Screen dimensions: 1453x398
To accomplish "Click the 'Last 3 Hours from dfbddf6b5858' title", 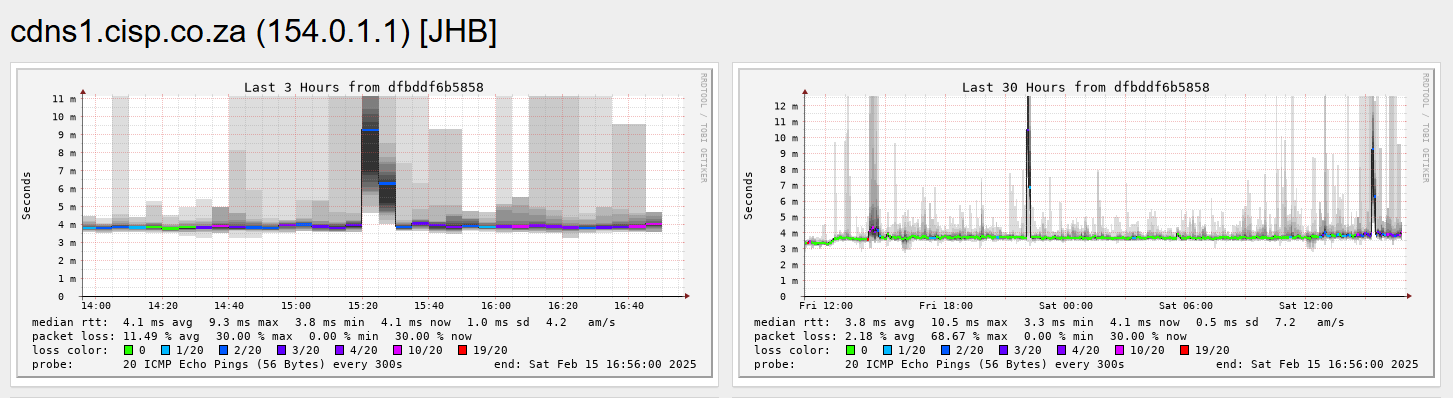I will [x=364, y=87].
